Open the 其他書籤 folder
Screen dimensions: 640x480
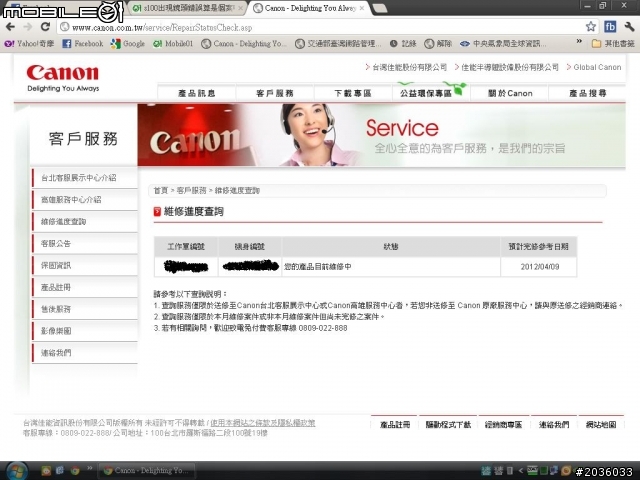pos(613,43)
